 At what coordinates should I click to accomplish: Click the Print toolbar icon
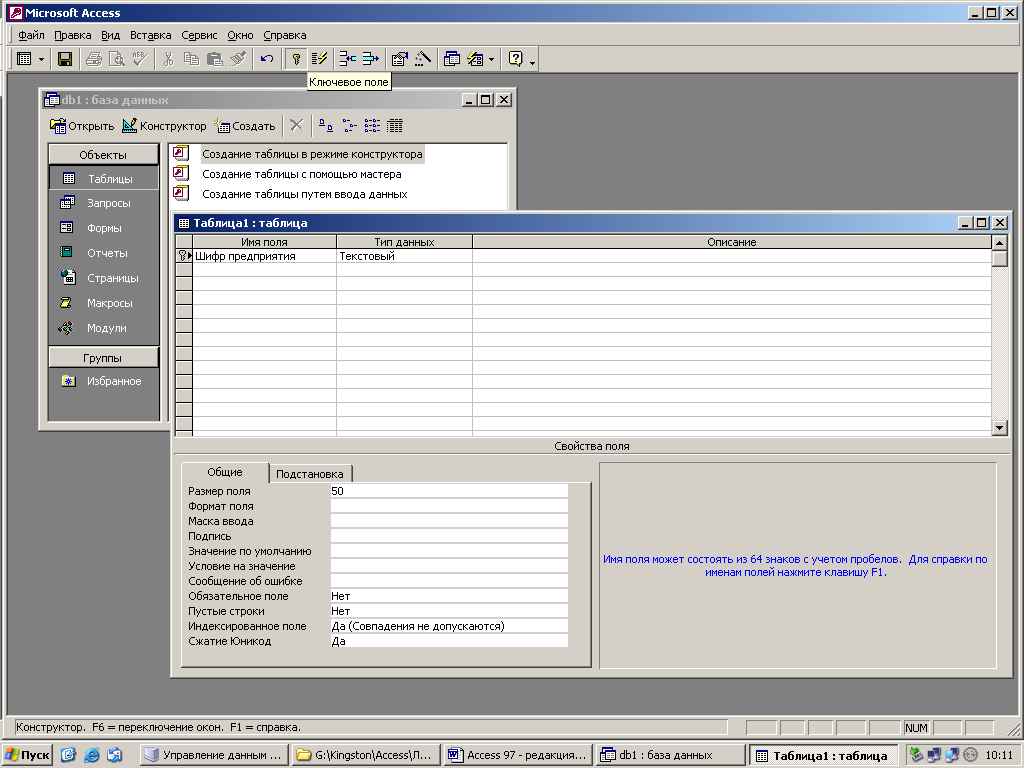click(x=94, y=59)
